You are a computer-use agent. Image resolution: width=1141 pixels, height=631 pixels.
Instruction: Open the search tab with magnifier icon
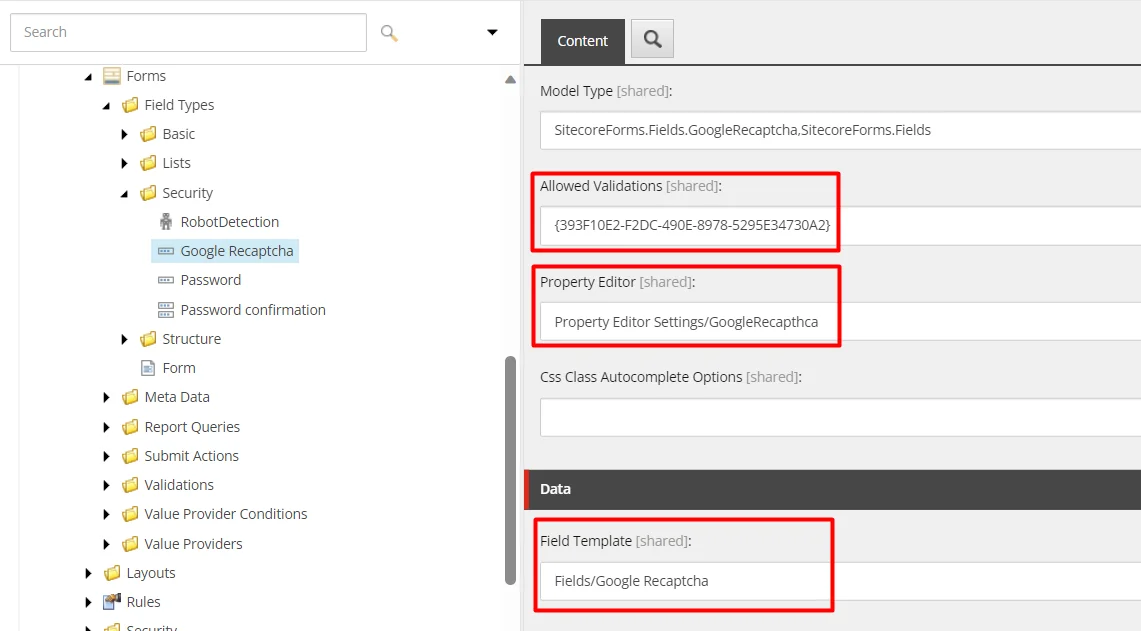click(x=652, y=39)
